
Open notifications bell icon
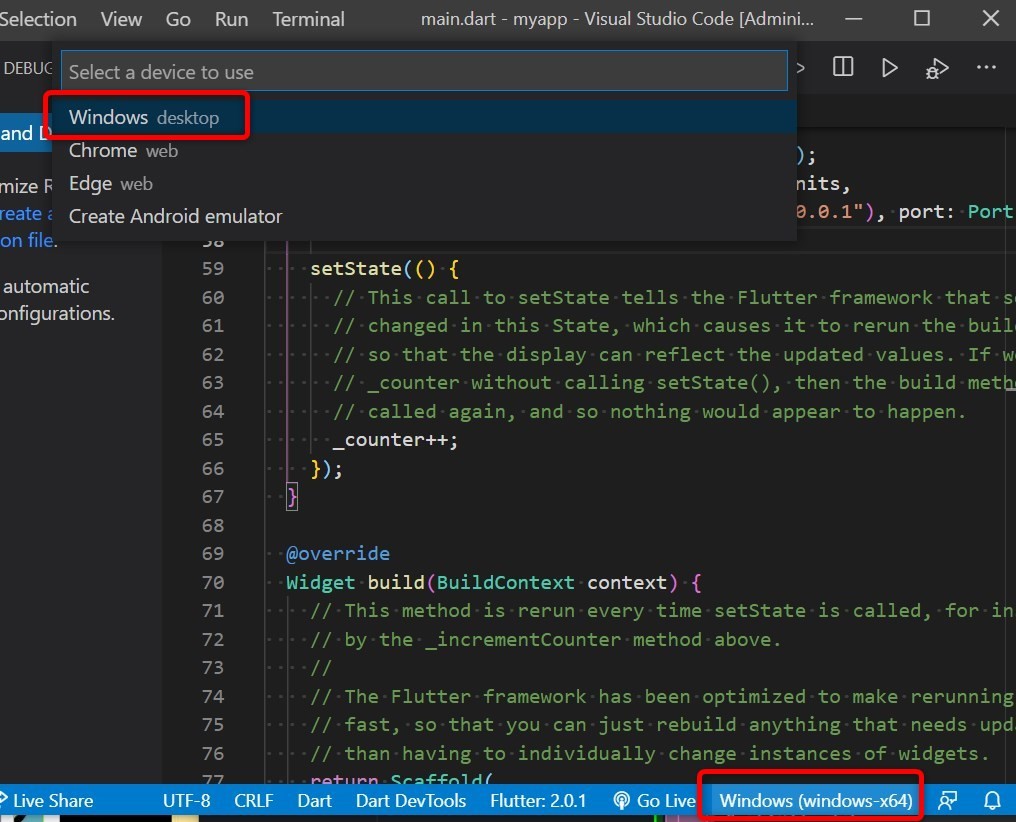(x=992, y=801)
